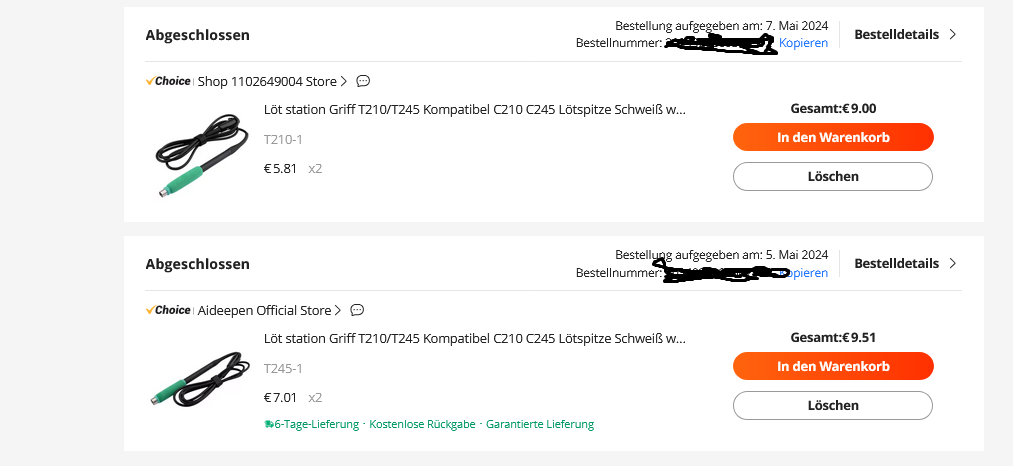Open product title of the T210-1 item
This screenshot has height=466, width=1013.
pos(474,109)
